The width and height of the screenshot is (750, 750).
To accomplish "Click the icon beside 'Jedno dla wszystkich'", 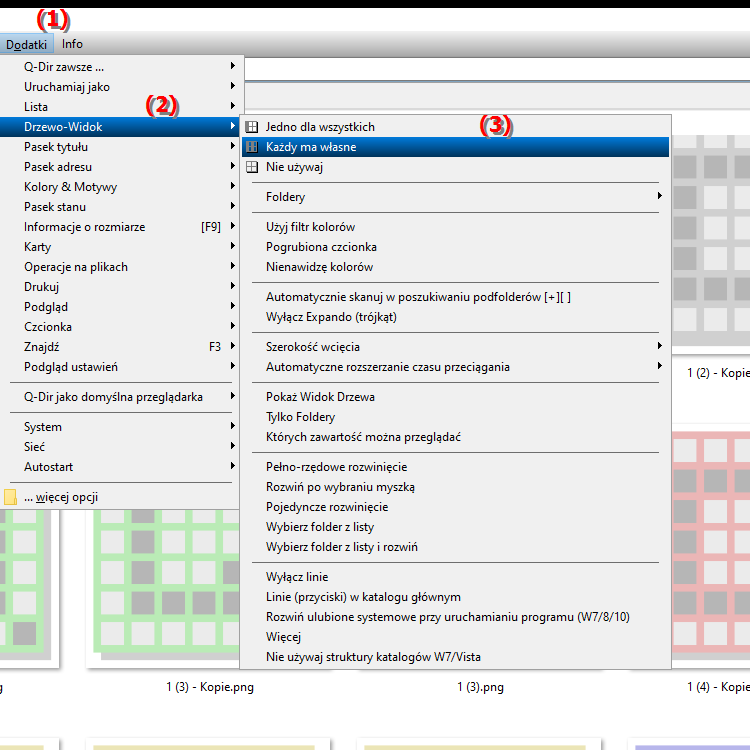I will point(252,127).
